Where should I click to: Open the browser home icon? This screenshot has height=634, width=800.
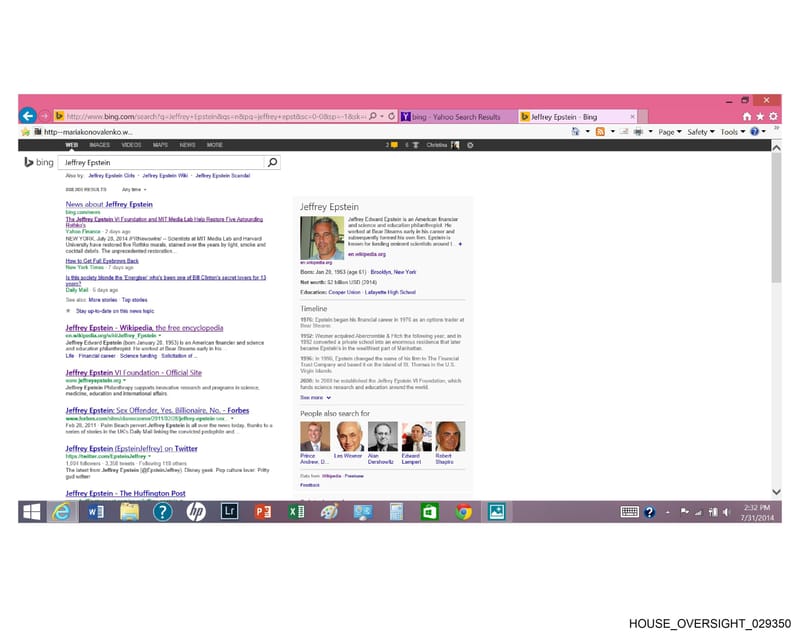[747, 116]
